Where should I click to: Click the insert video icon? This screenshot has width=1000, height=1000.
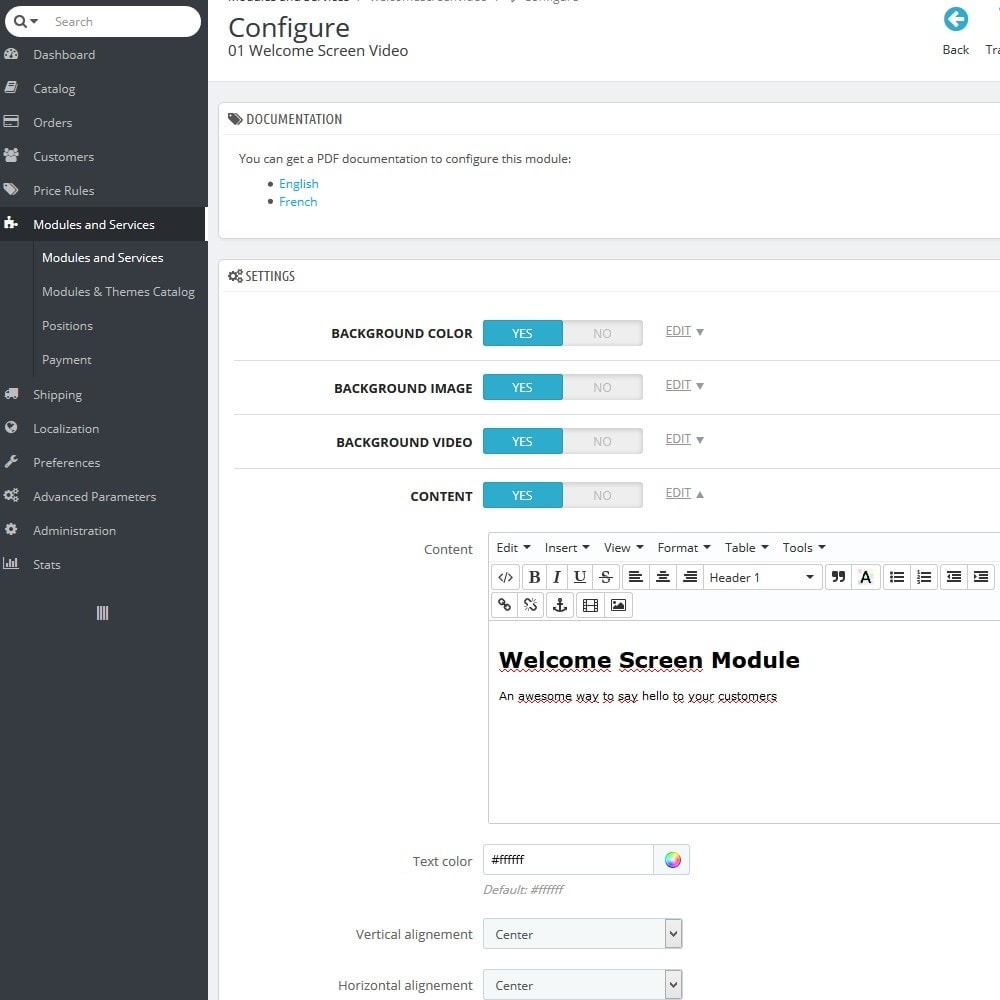tap(591, 605)
